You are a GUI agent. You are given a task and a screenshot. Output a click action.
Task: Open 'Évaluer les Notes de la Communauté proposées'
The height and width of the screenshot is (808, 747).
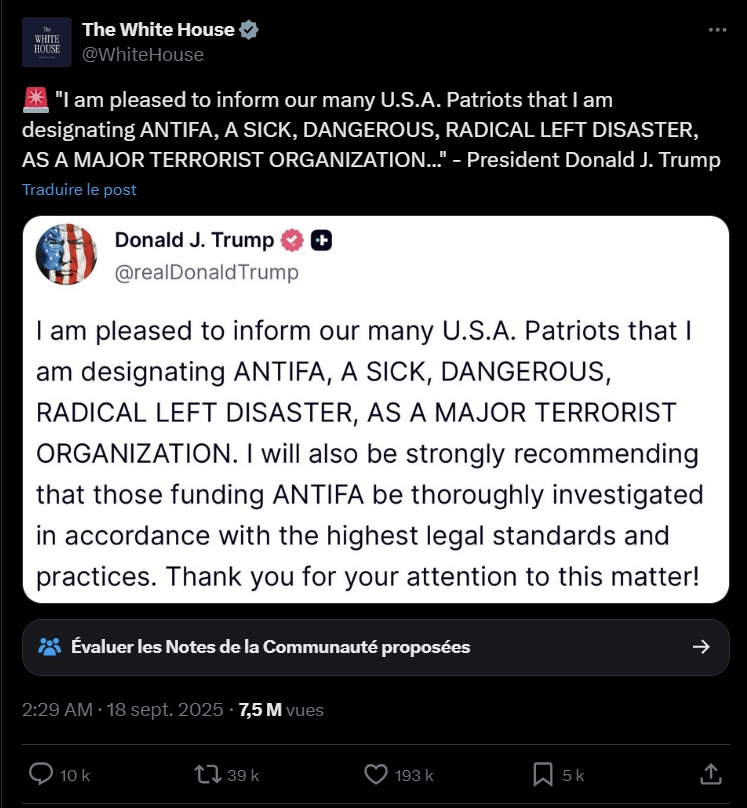(270, 646)
